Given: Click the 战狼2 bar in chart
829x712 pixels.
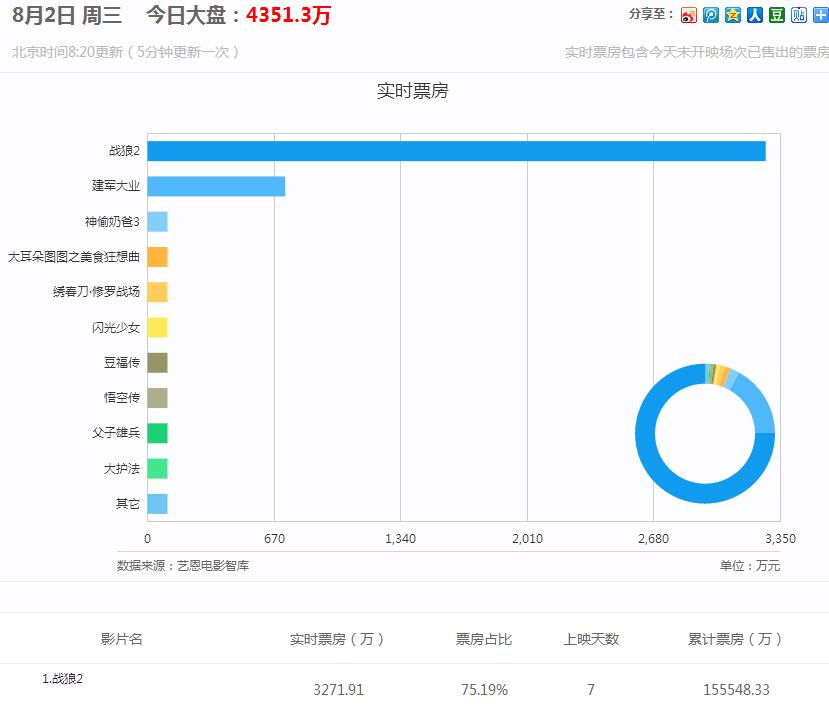Looking at the screenshot, I should (x=456, y=151).
